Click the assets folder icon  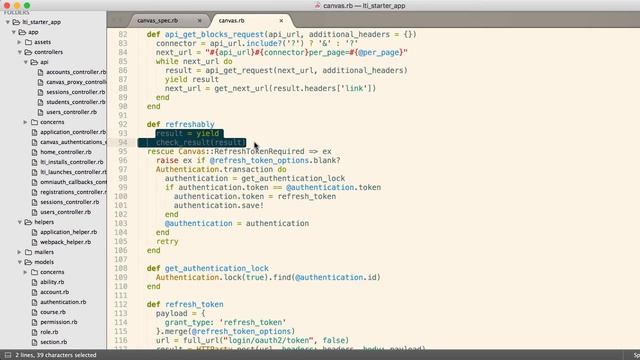tap(28, 42)
